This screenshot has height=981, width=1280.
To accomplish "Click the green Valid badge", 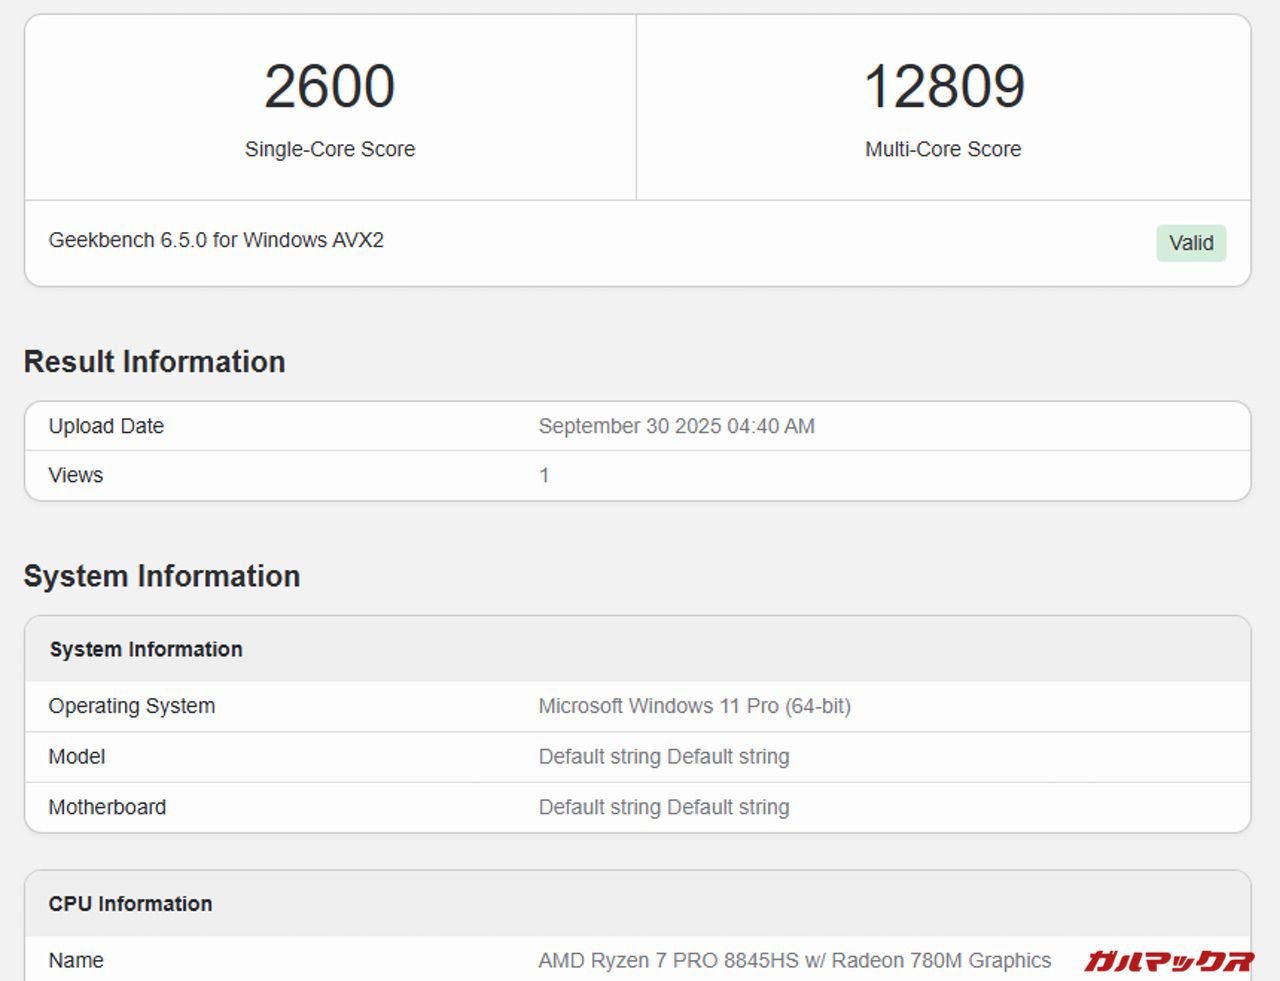I will [x=1190, y=243].
